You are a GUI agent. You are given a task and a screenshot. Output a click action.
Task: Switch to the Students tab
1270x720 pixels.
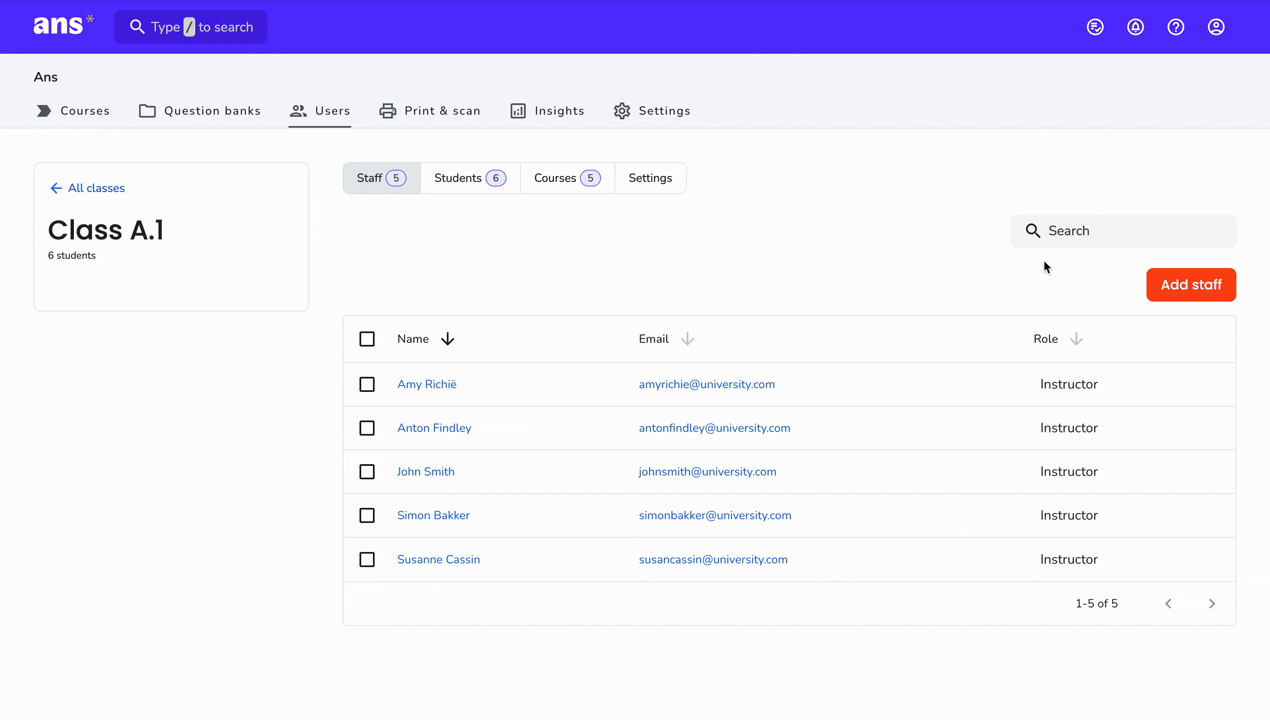[x=470, y=178]
